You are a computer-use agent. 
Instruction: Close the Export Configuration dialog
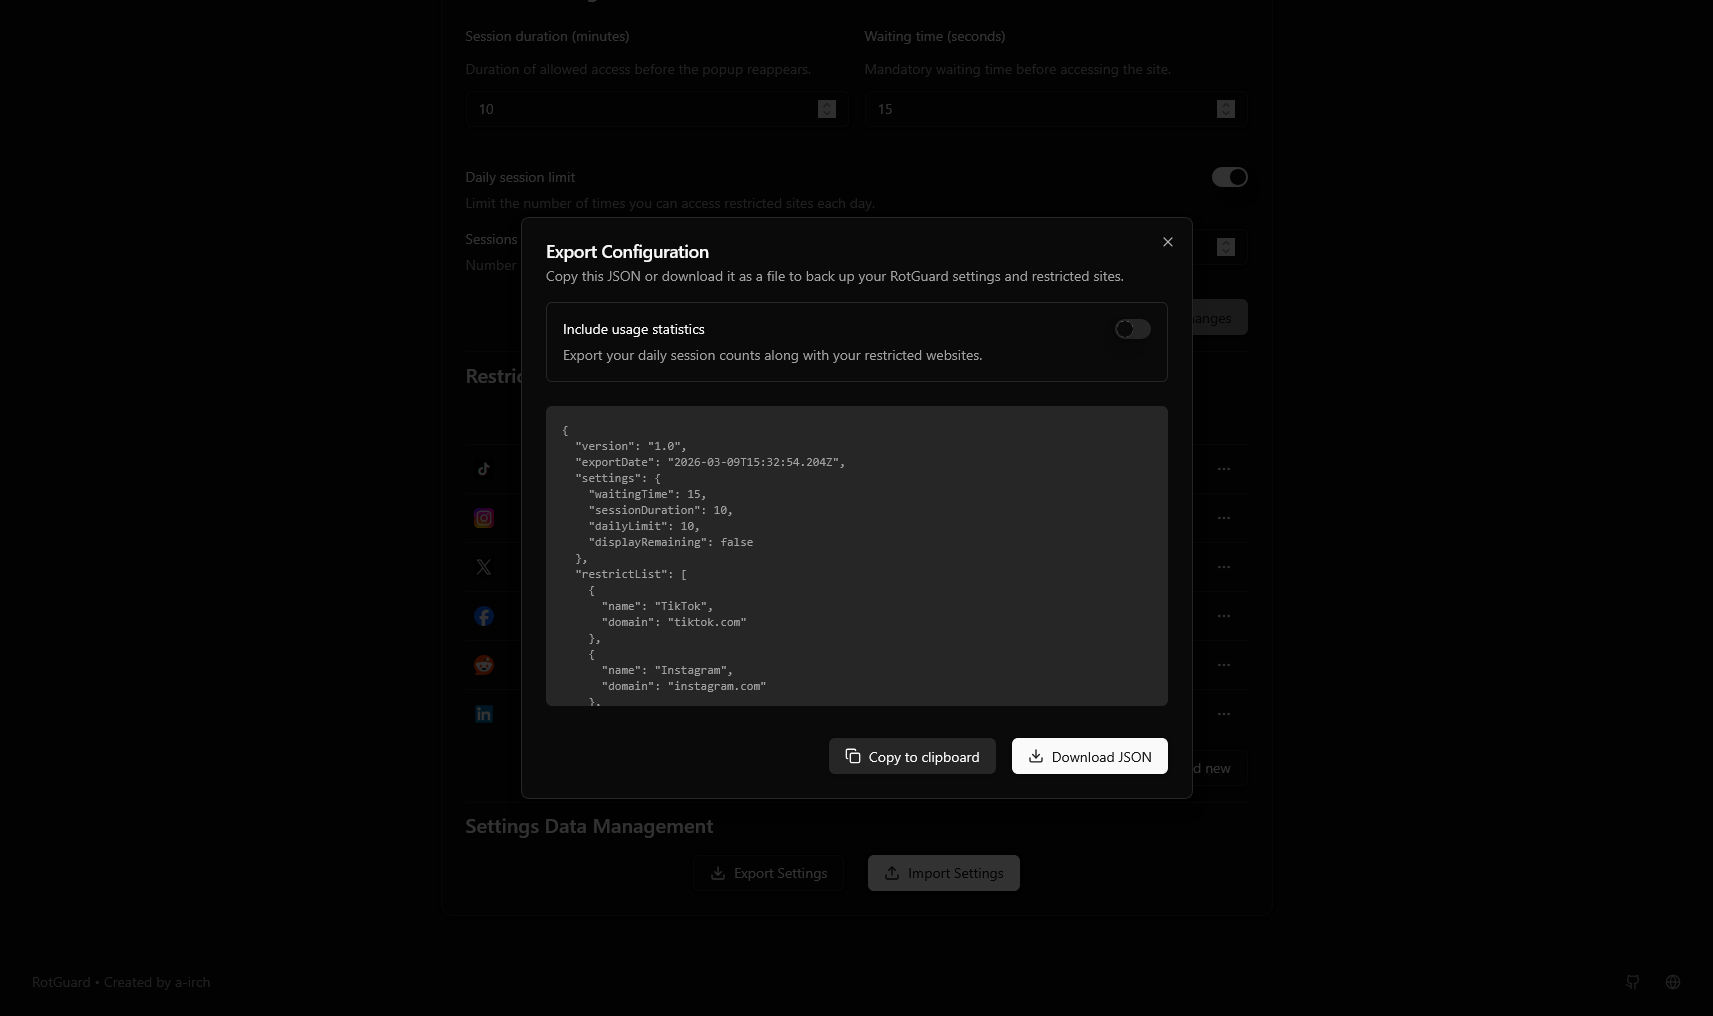click(x=1168, y=242)
